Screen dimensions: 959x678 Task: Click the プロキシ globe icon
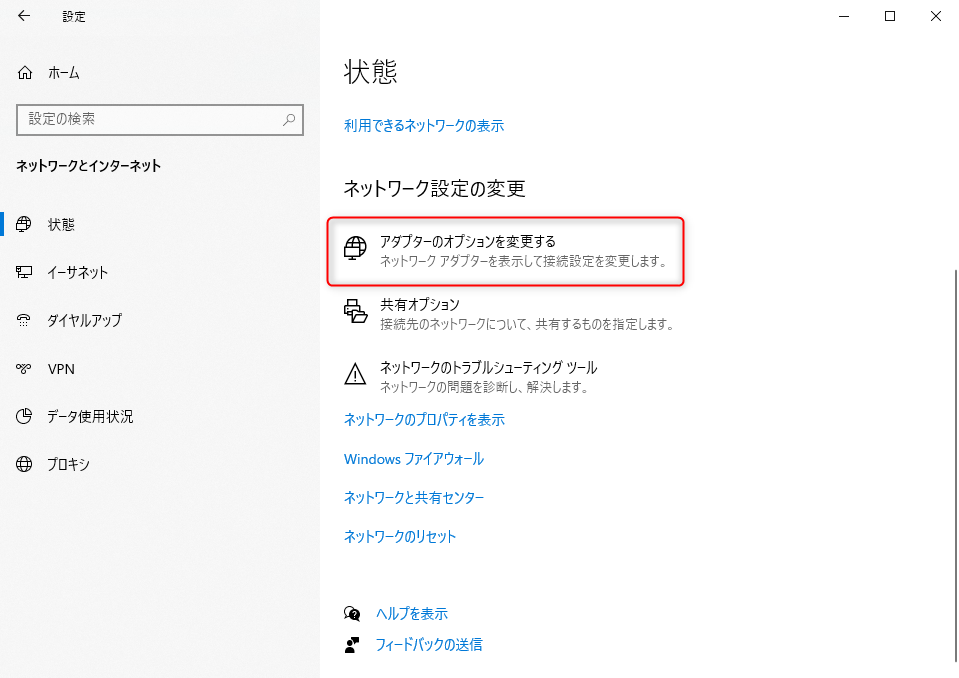coord(24,464)
